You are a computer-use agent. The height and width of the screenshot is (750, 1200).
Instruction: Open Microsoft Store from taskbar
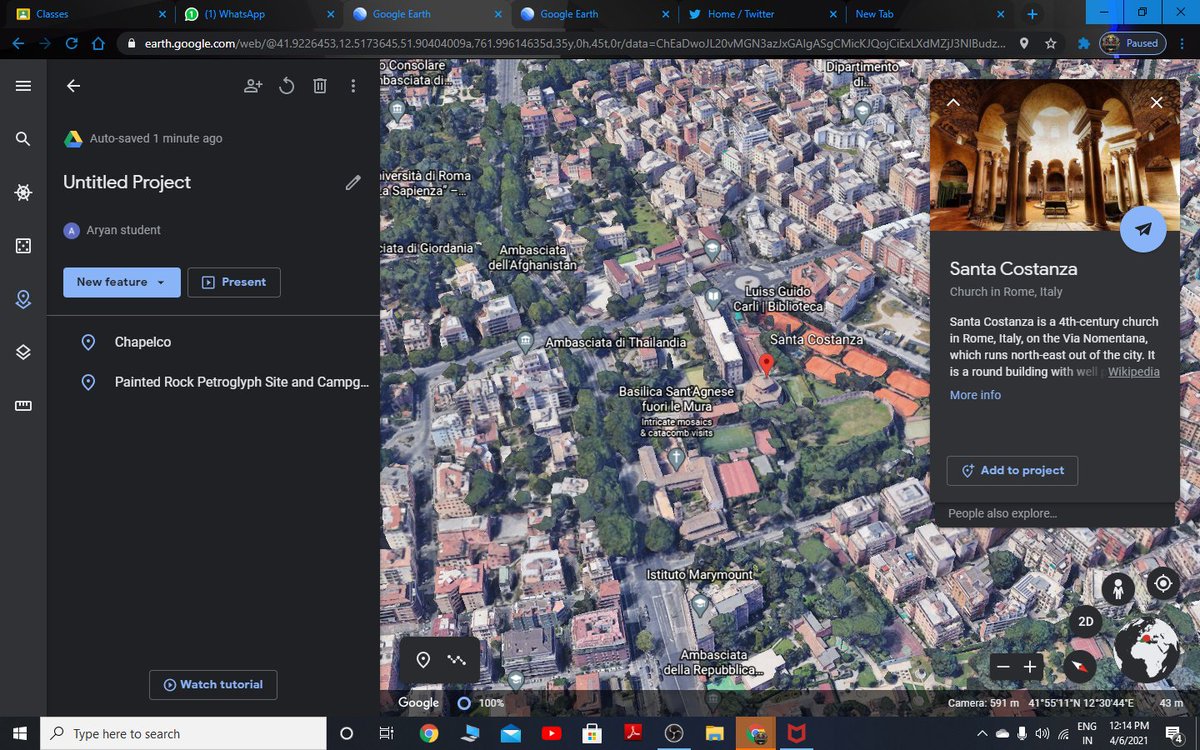pos(592,733)
